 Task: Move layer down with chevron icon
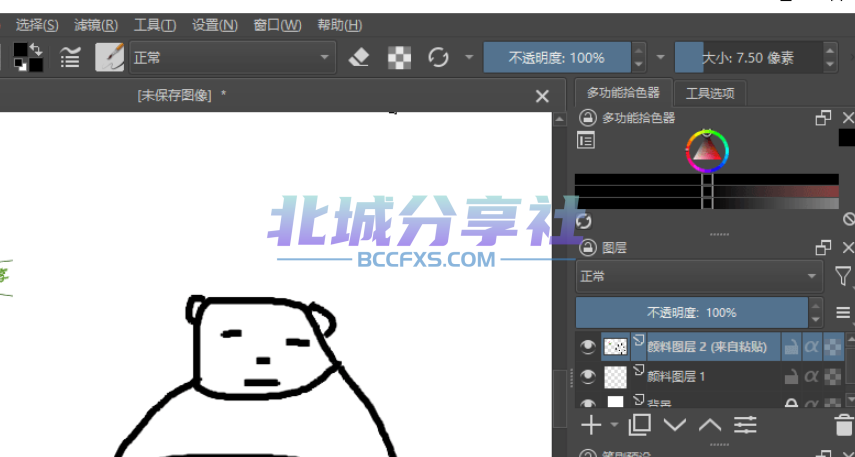pos(675,425)
